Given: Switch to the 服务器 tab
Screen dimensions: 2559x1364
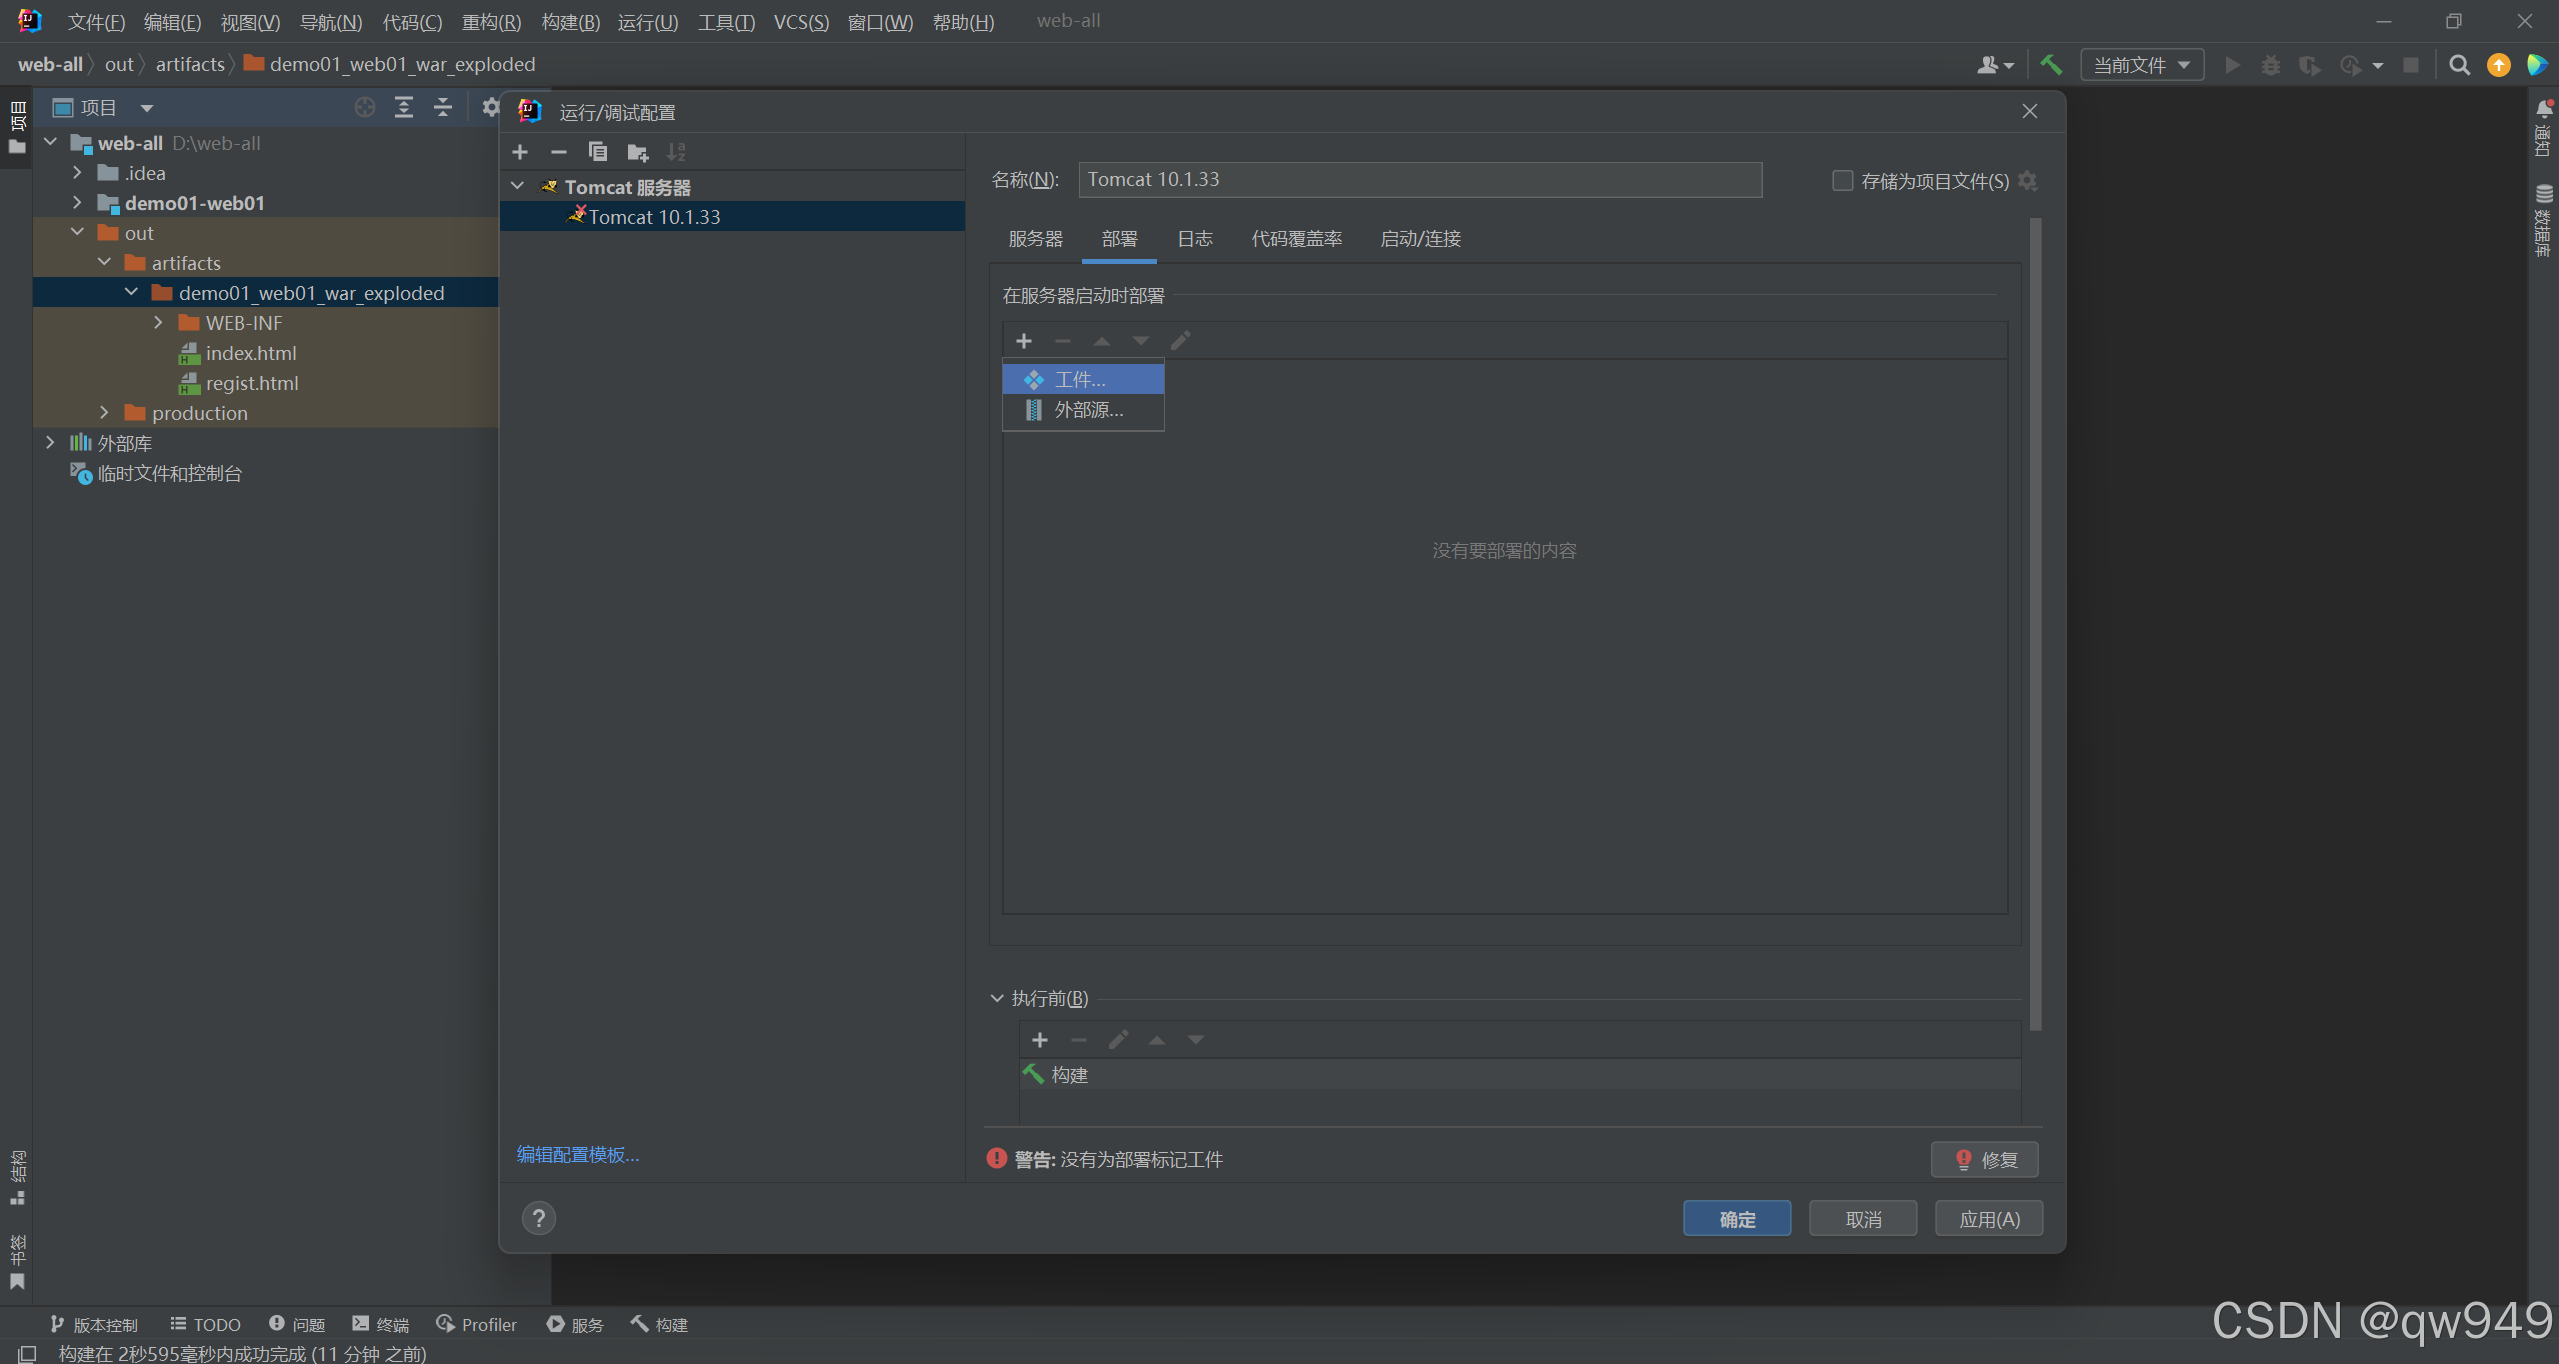Looking at the screenshot, I should tap(1035, 238).
